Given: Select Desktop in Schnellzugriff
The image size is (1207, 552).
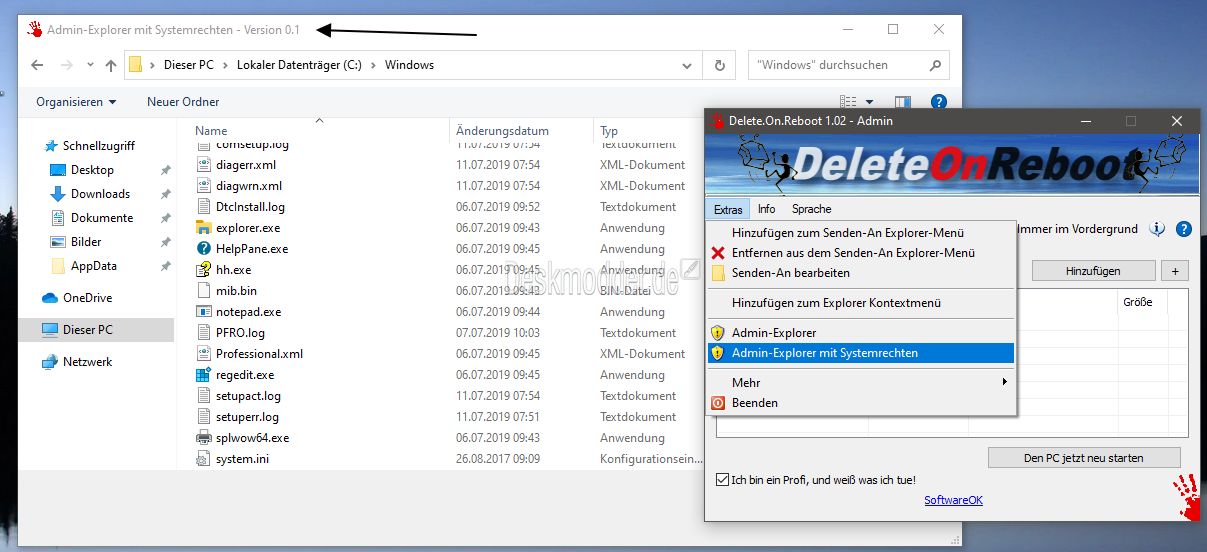Looking at the screenshot, I should pyautogui.click(x=92, y=170).
